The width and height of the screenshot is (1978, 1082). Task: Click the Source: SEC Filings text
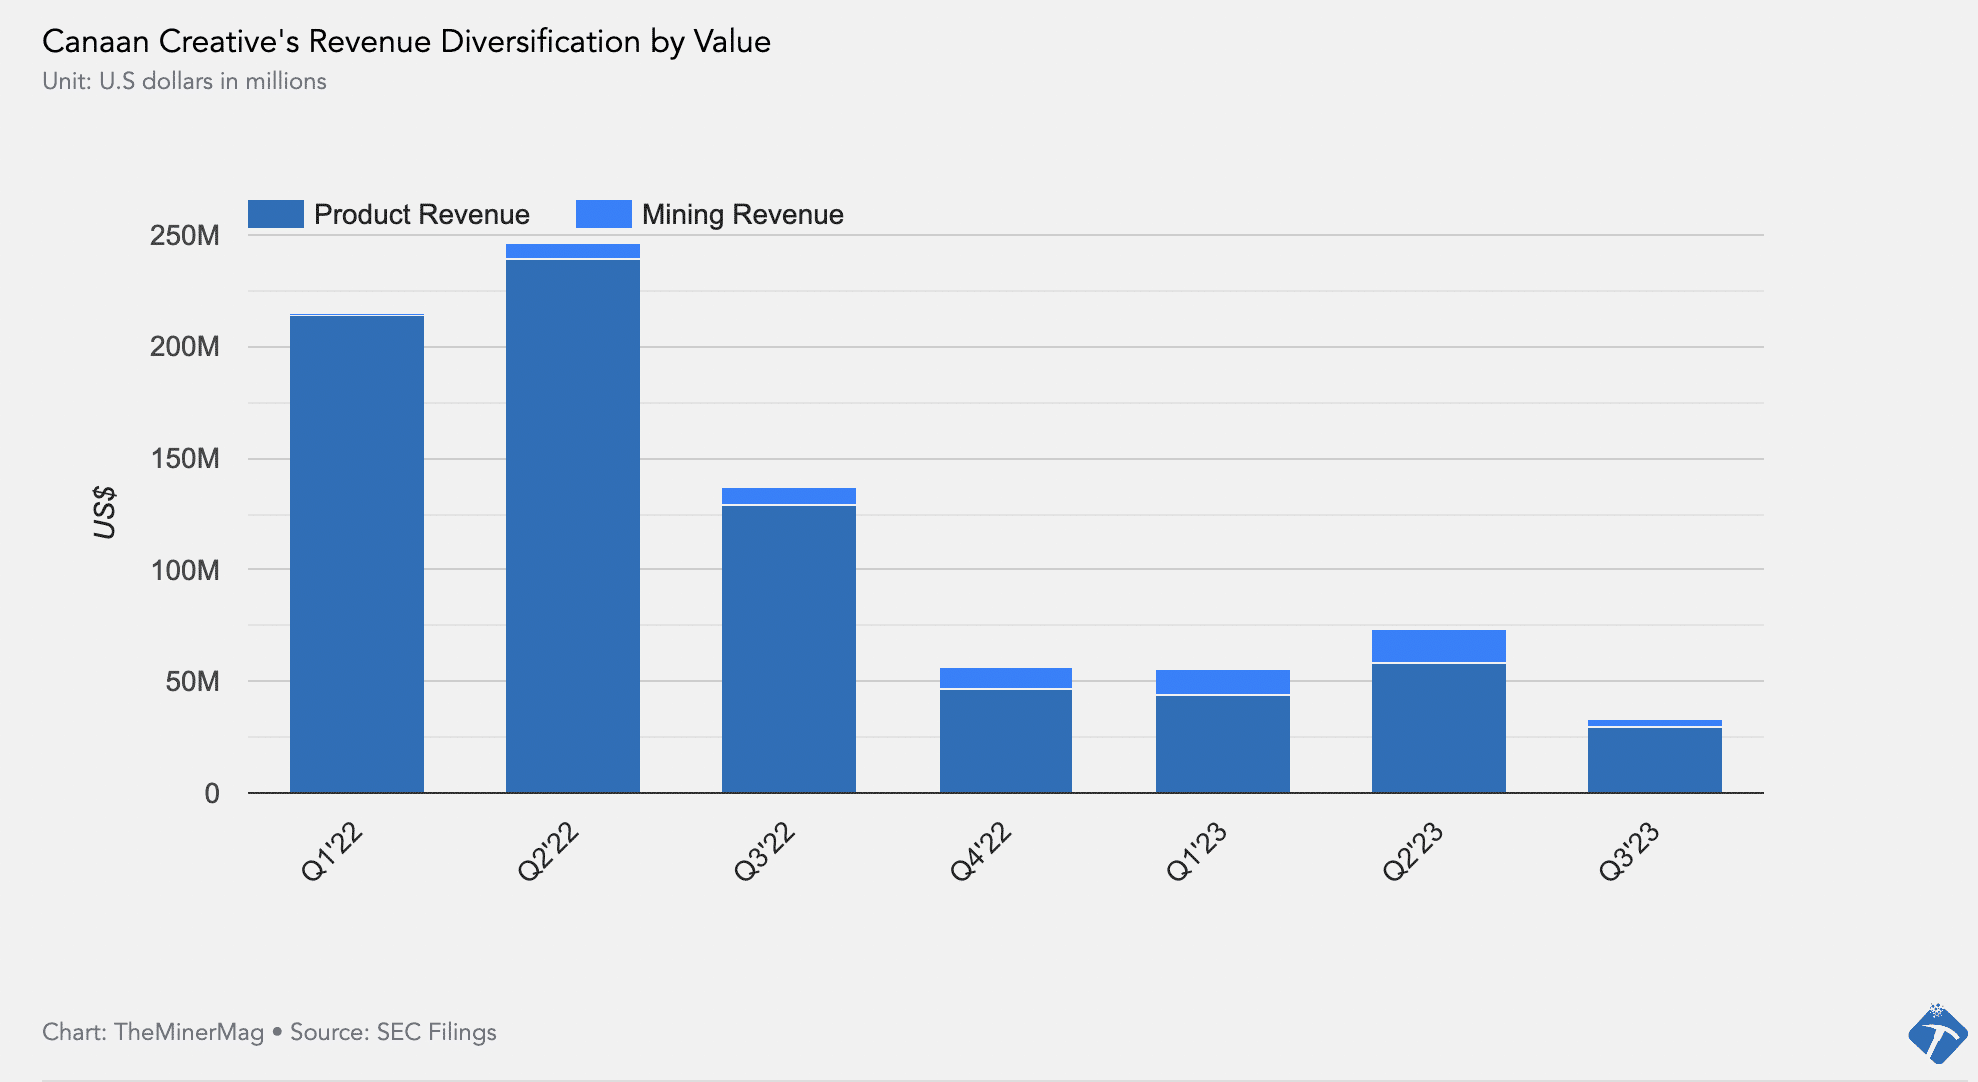[x=393, y=1032]
